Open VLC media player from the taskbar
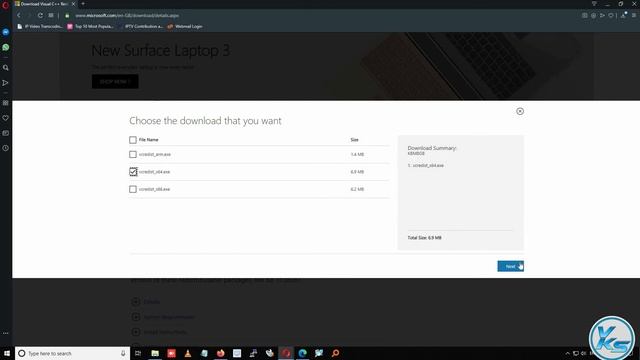640x360 pixels. (x=188, y=353)
